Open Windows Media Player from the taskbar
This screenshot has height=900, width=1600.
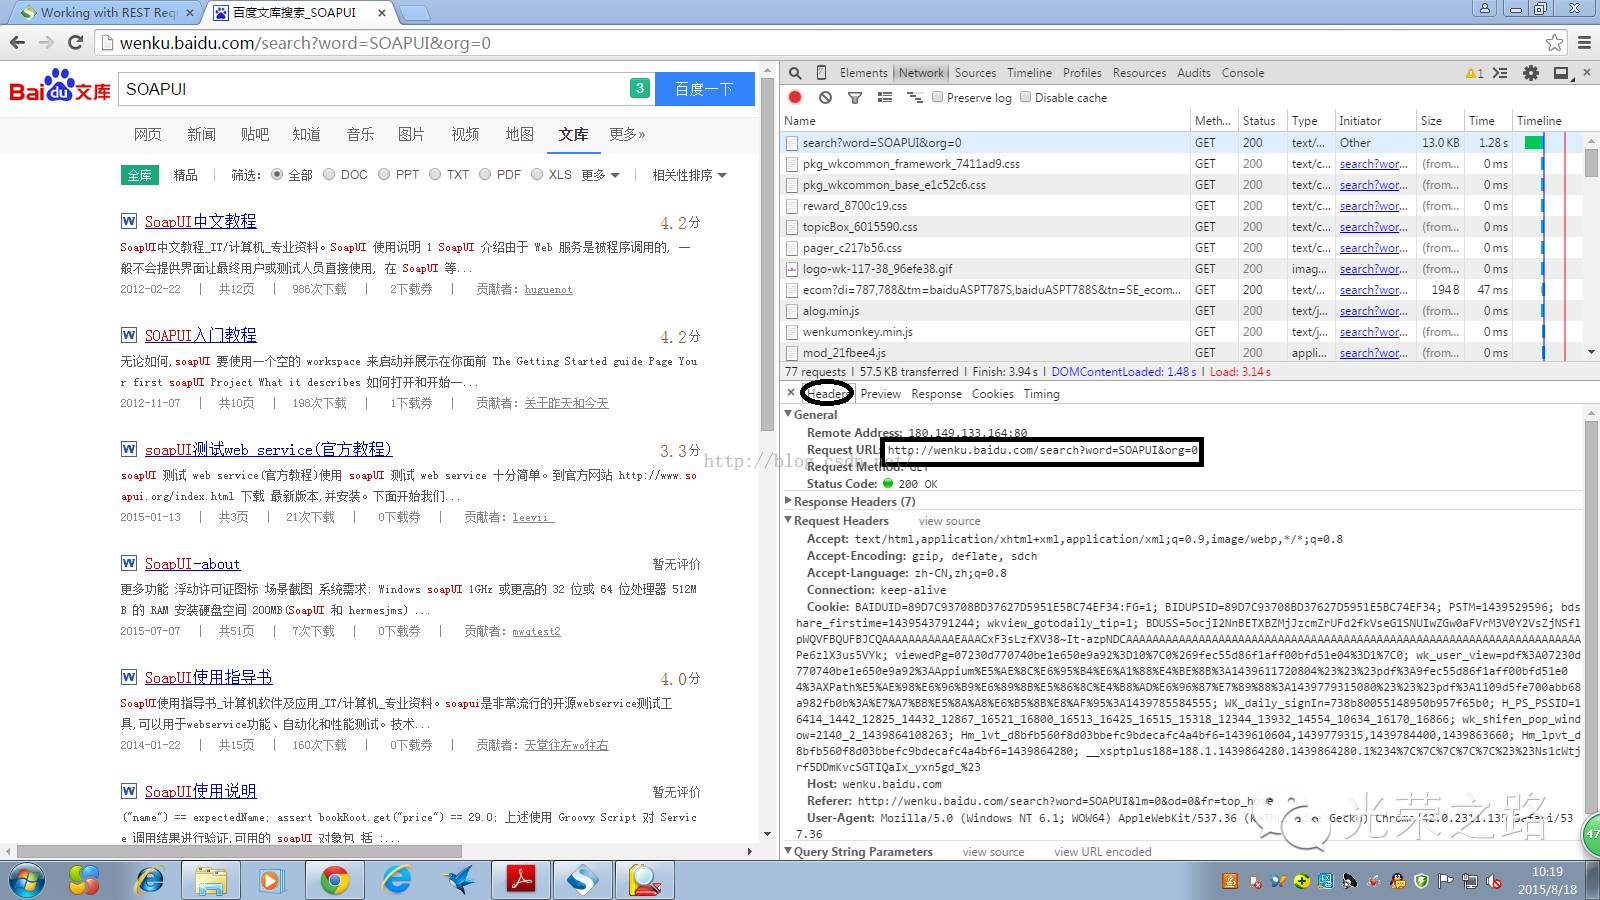(270, 881)
